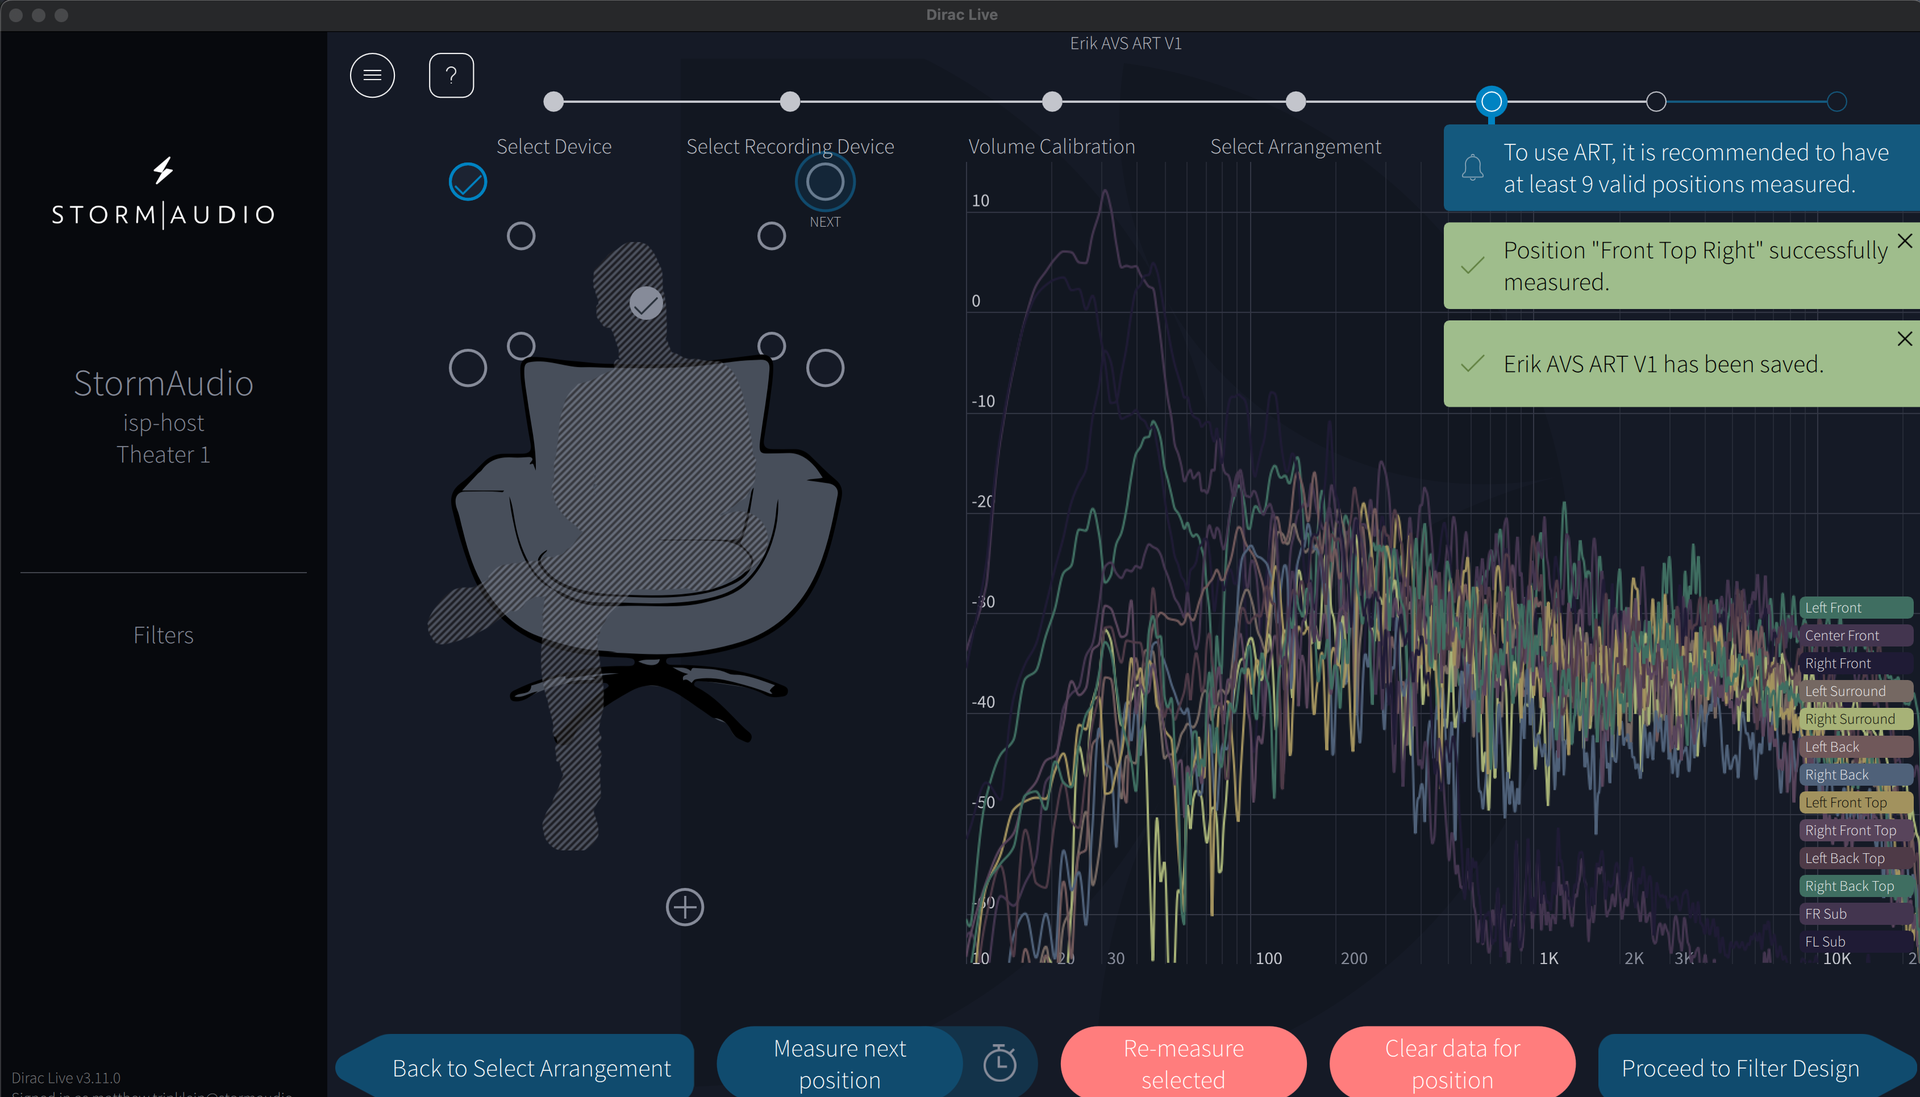Select the blue checked top-left measurement position

point(467,182)
